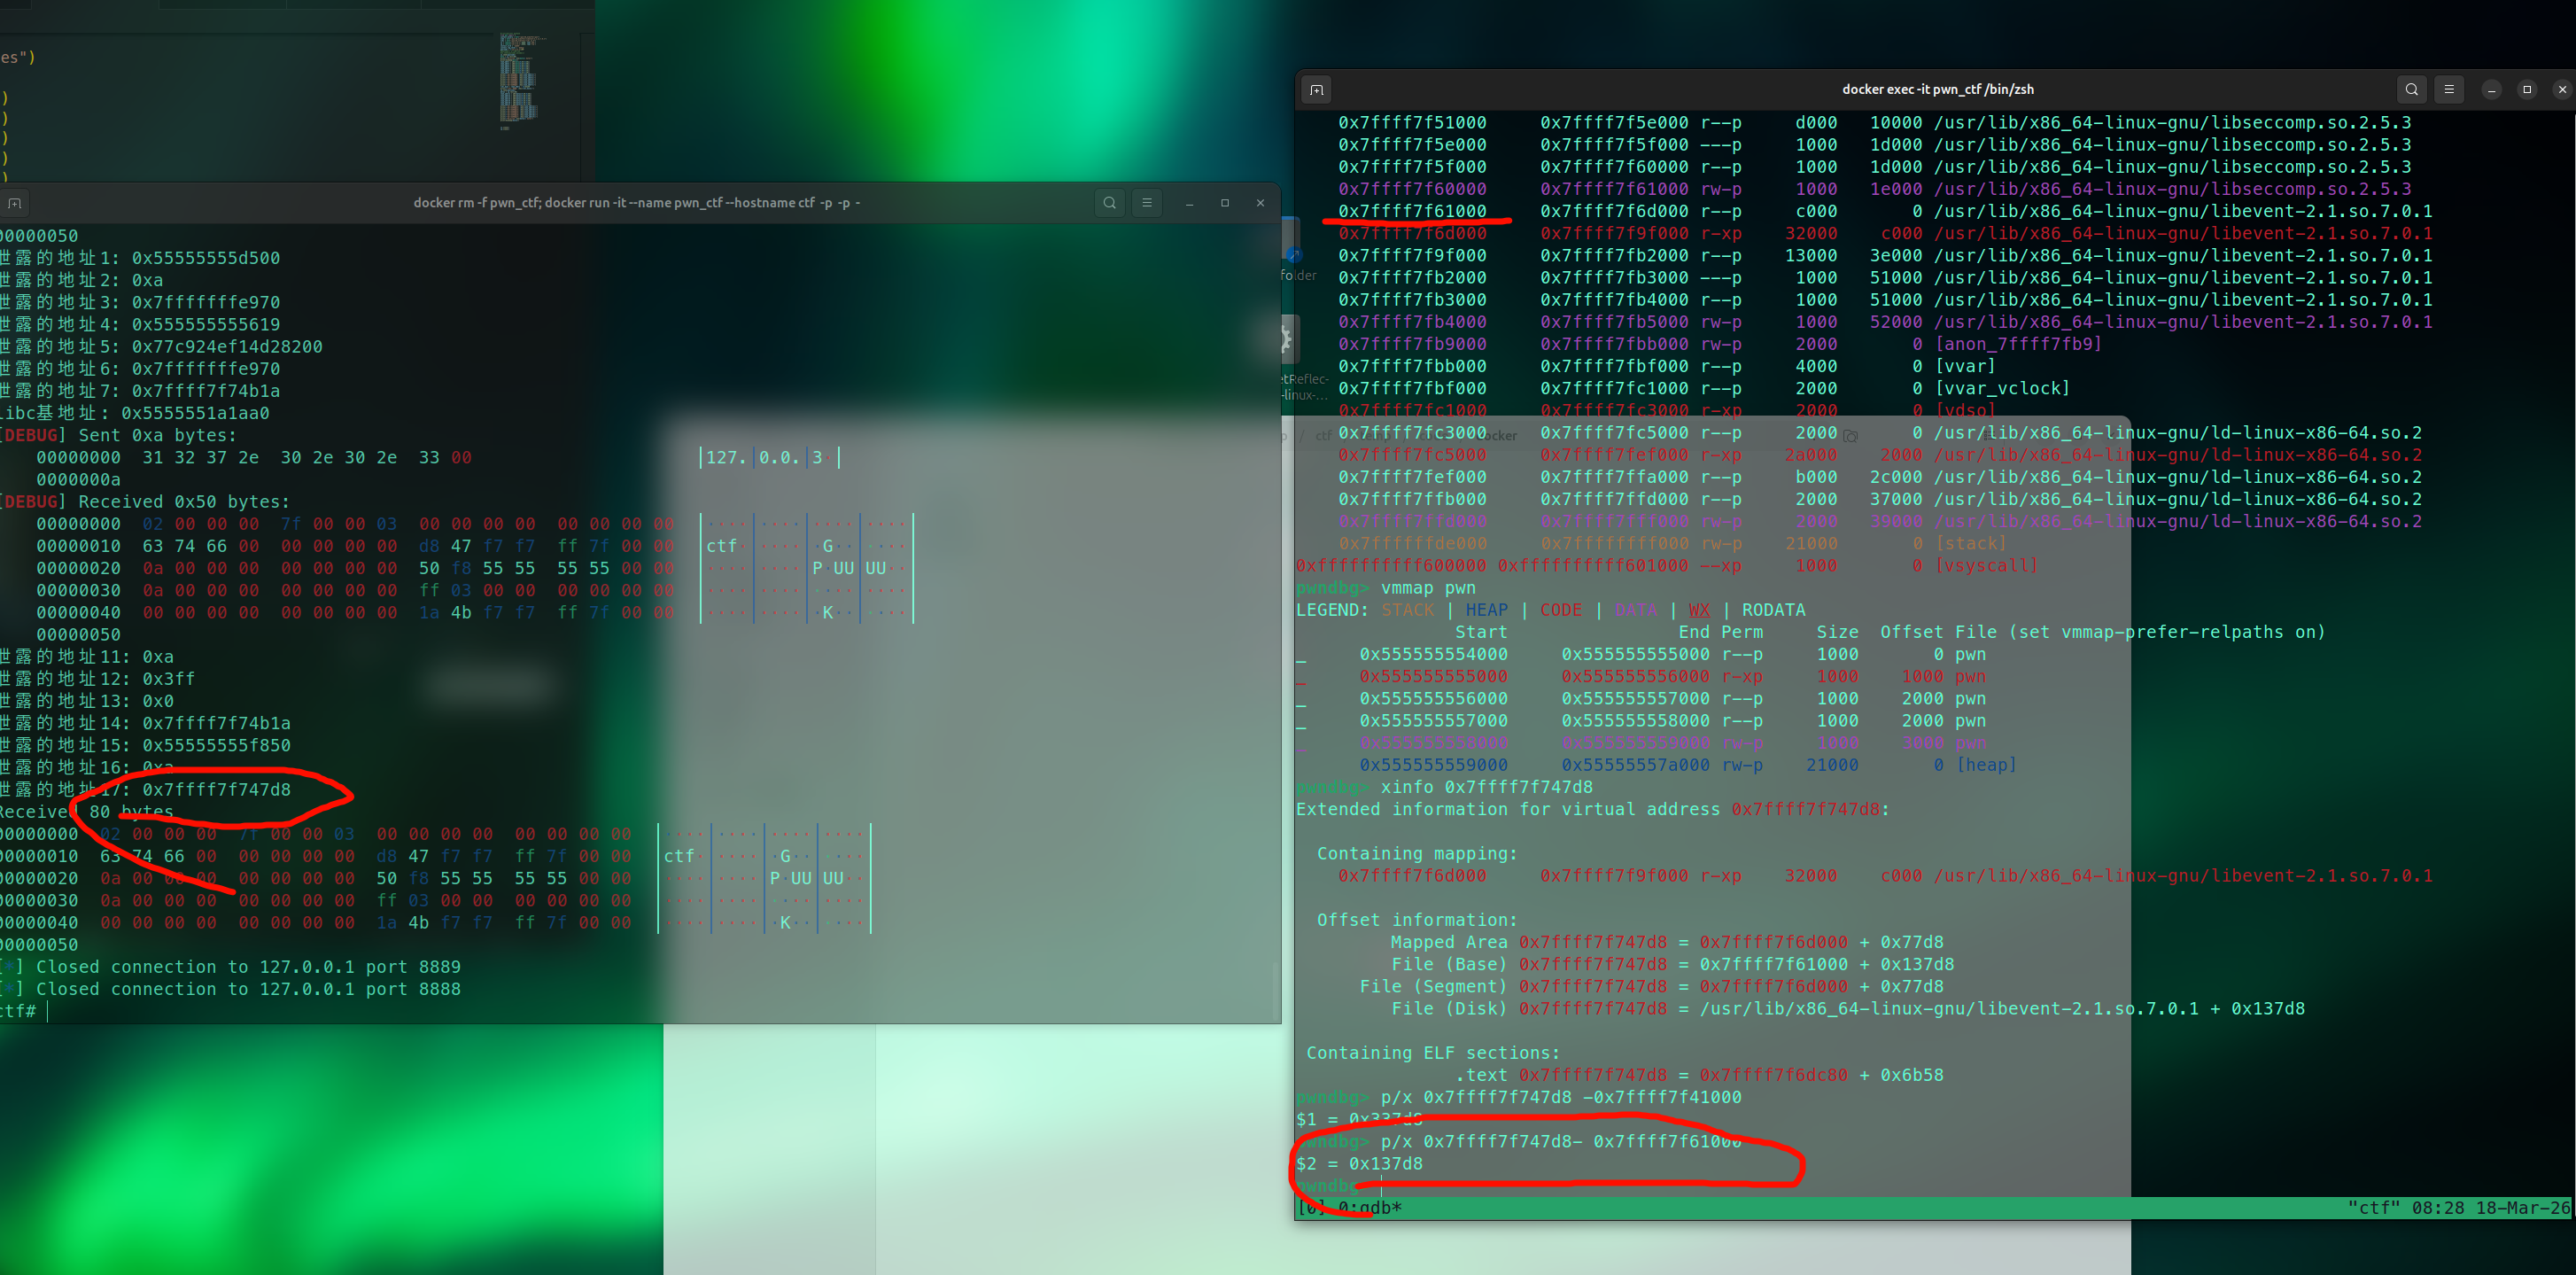Select the tmux window '0:gdb*' in status bar

1369,1208
